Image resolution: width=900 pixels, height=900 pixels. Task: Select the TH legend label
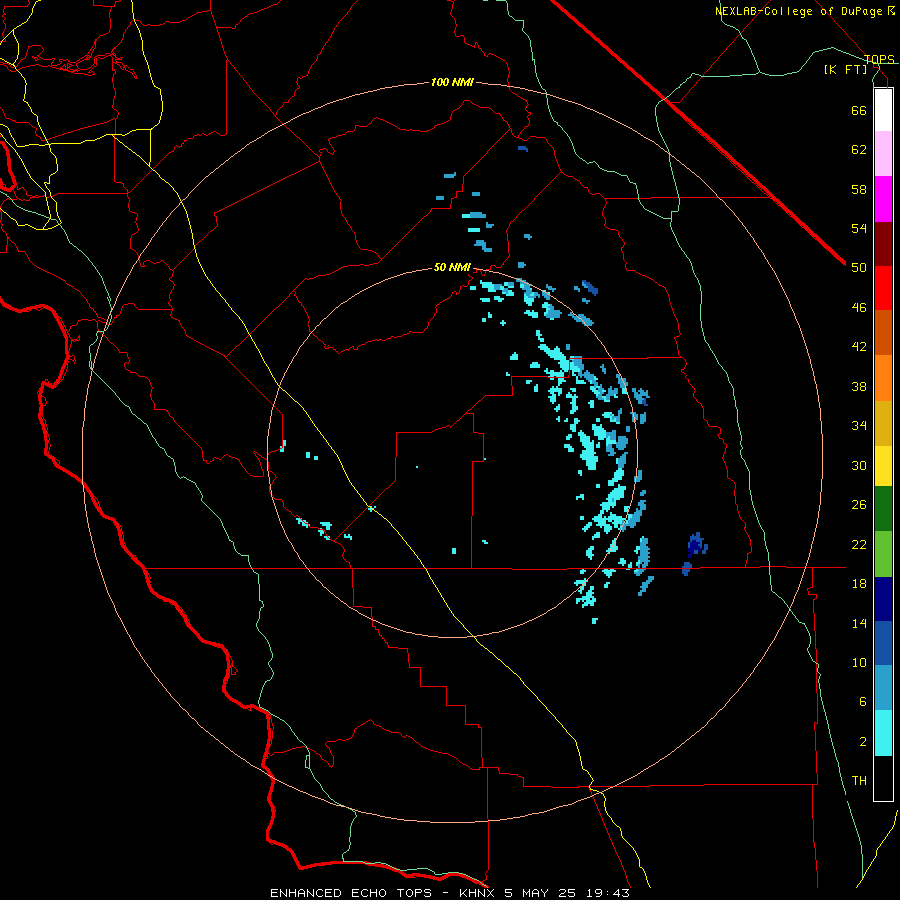tap(859, 781)
